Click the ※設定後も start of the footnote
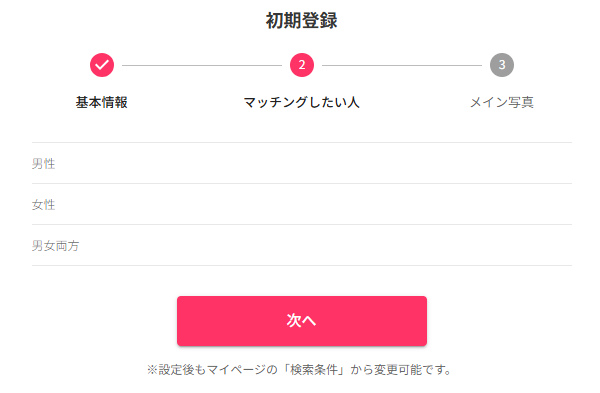600x393 pixels. click(176, 370)
